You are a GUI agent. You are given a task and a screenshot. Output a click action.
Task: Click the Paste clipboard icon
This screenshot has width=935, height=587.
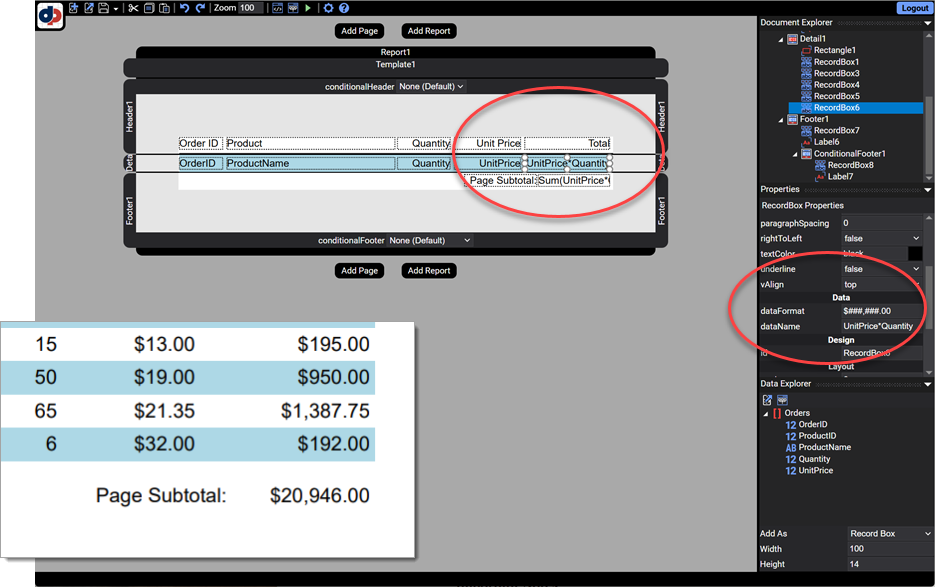[x=164, y=8]
